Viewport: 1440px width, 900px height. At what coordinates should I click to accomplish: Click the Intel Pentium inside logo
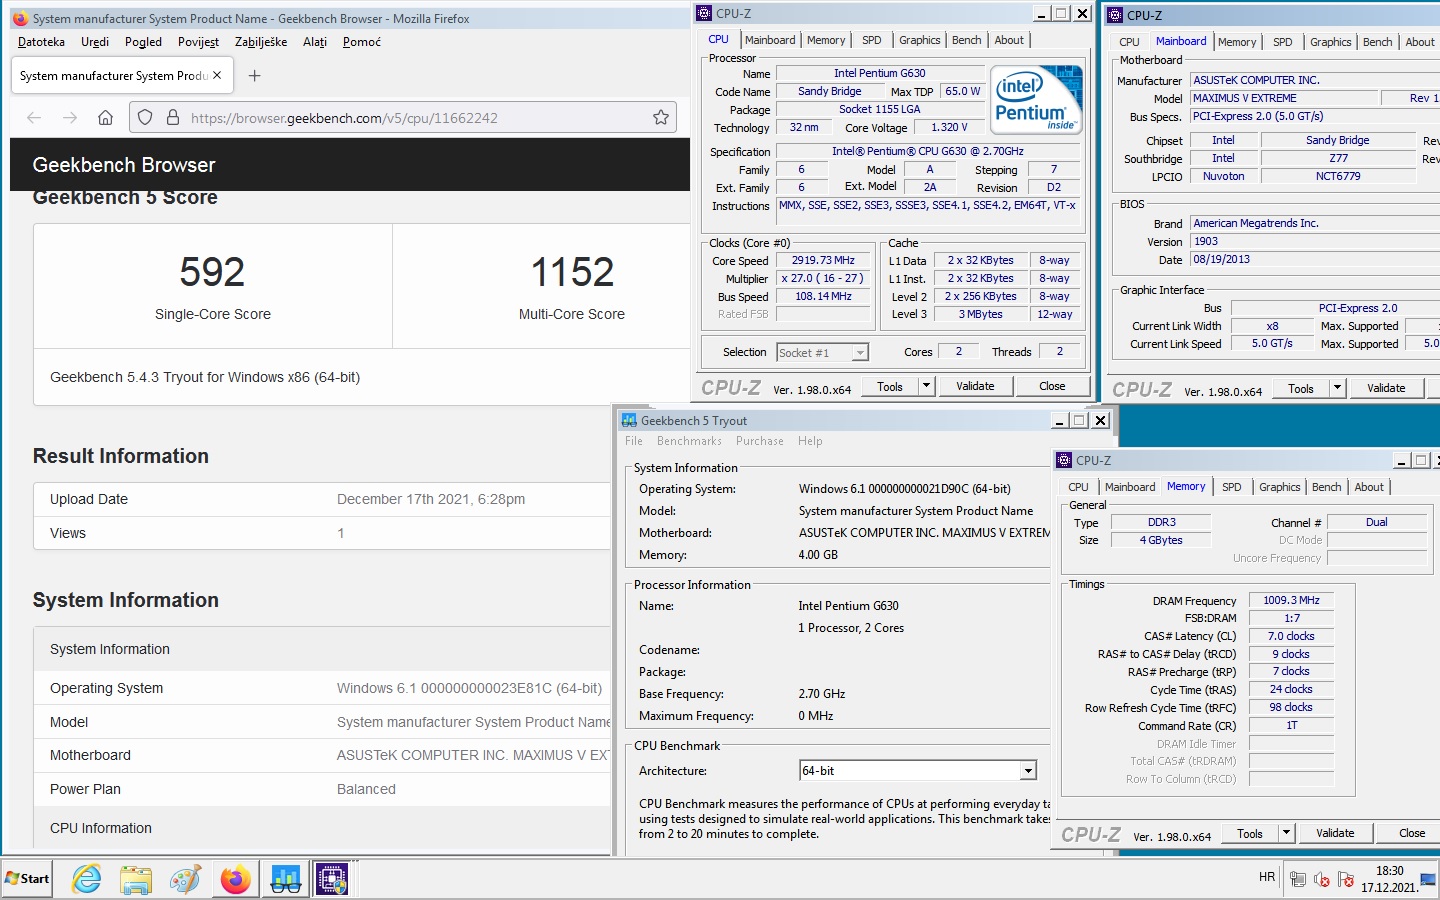pyautogui.click(x=1036, y=100)
